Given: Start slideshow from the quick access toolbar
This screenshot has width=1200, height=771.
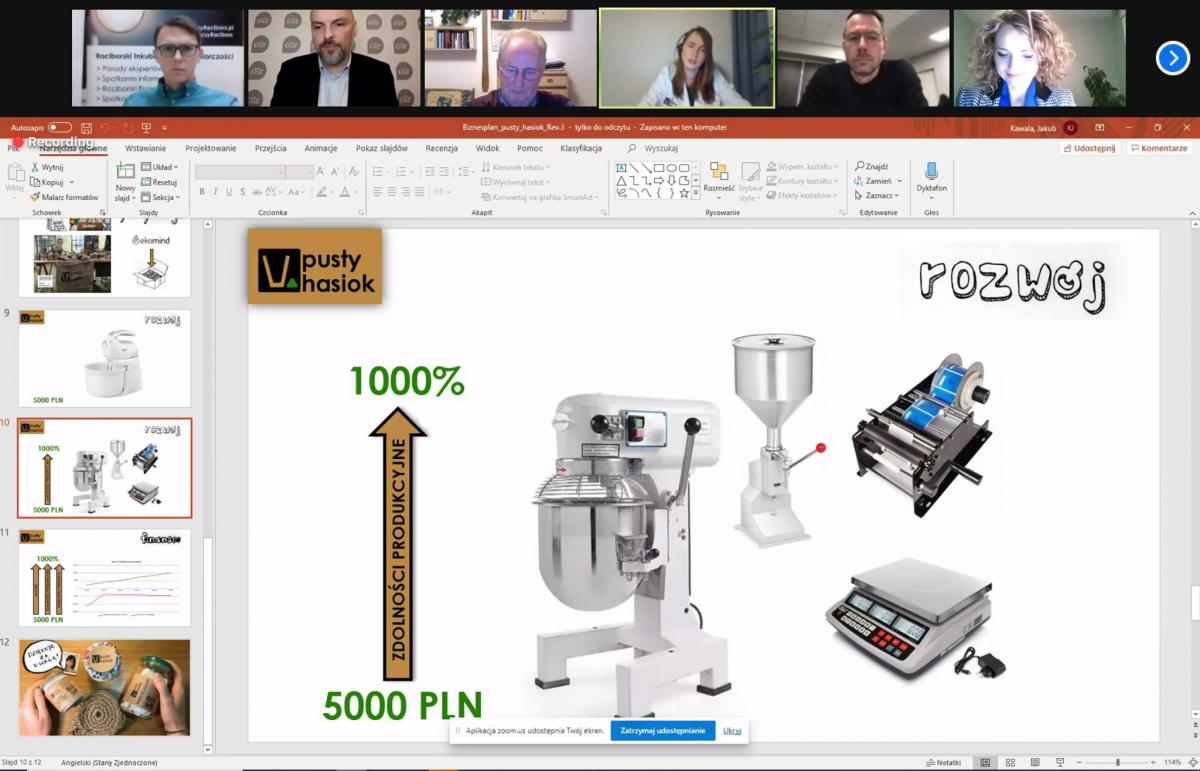Looking at the screenshot, I should point(146,128).
